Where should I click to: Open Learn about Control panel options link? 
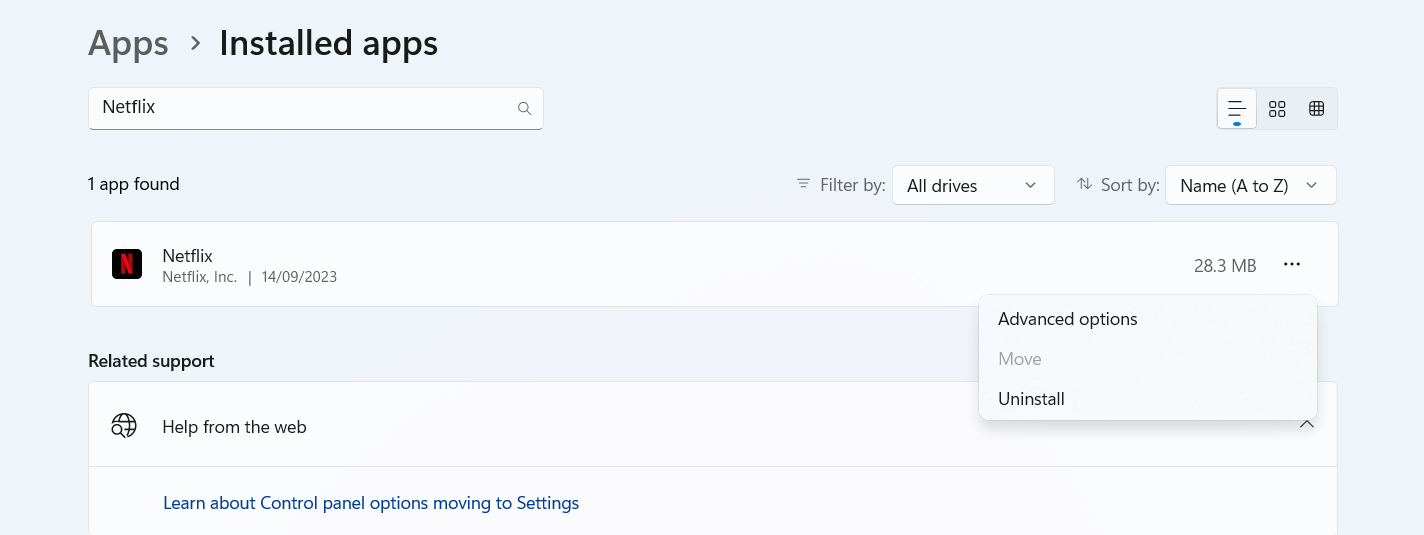[x=371, y=503]
